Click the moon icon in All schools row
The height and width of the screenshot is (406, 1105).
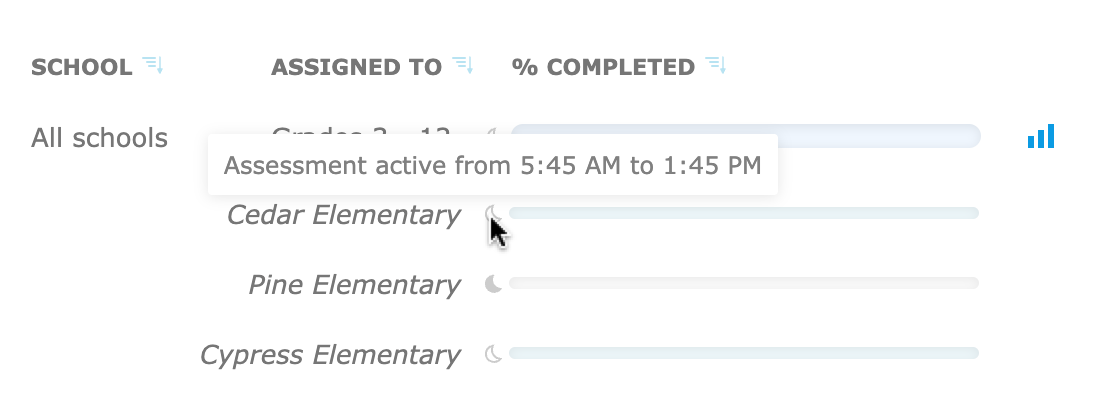click(494, 131)
